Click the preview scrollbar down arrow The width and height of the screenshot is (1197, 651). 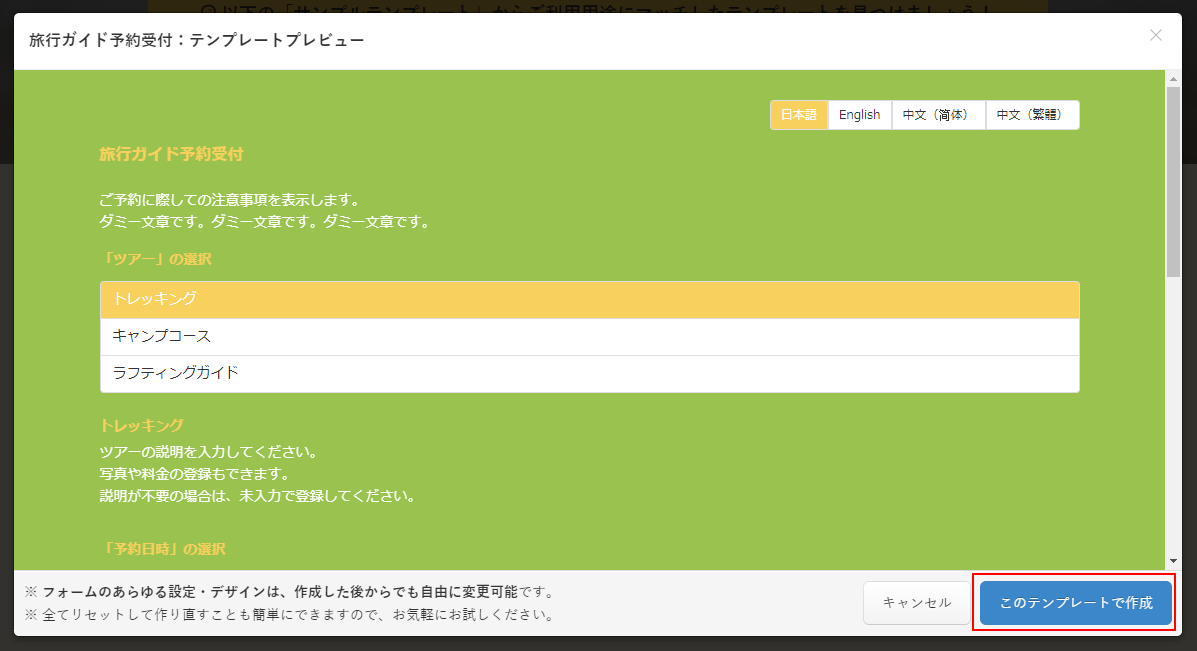tap(1173, 561)
